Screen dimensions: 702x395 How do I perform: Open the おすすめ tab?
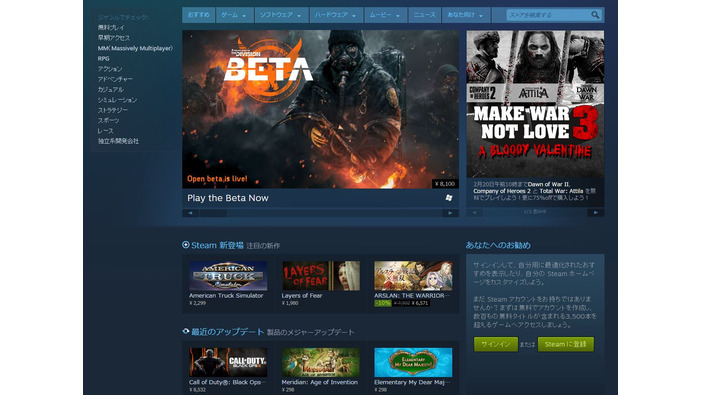(x=198, y=15)
